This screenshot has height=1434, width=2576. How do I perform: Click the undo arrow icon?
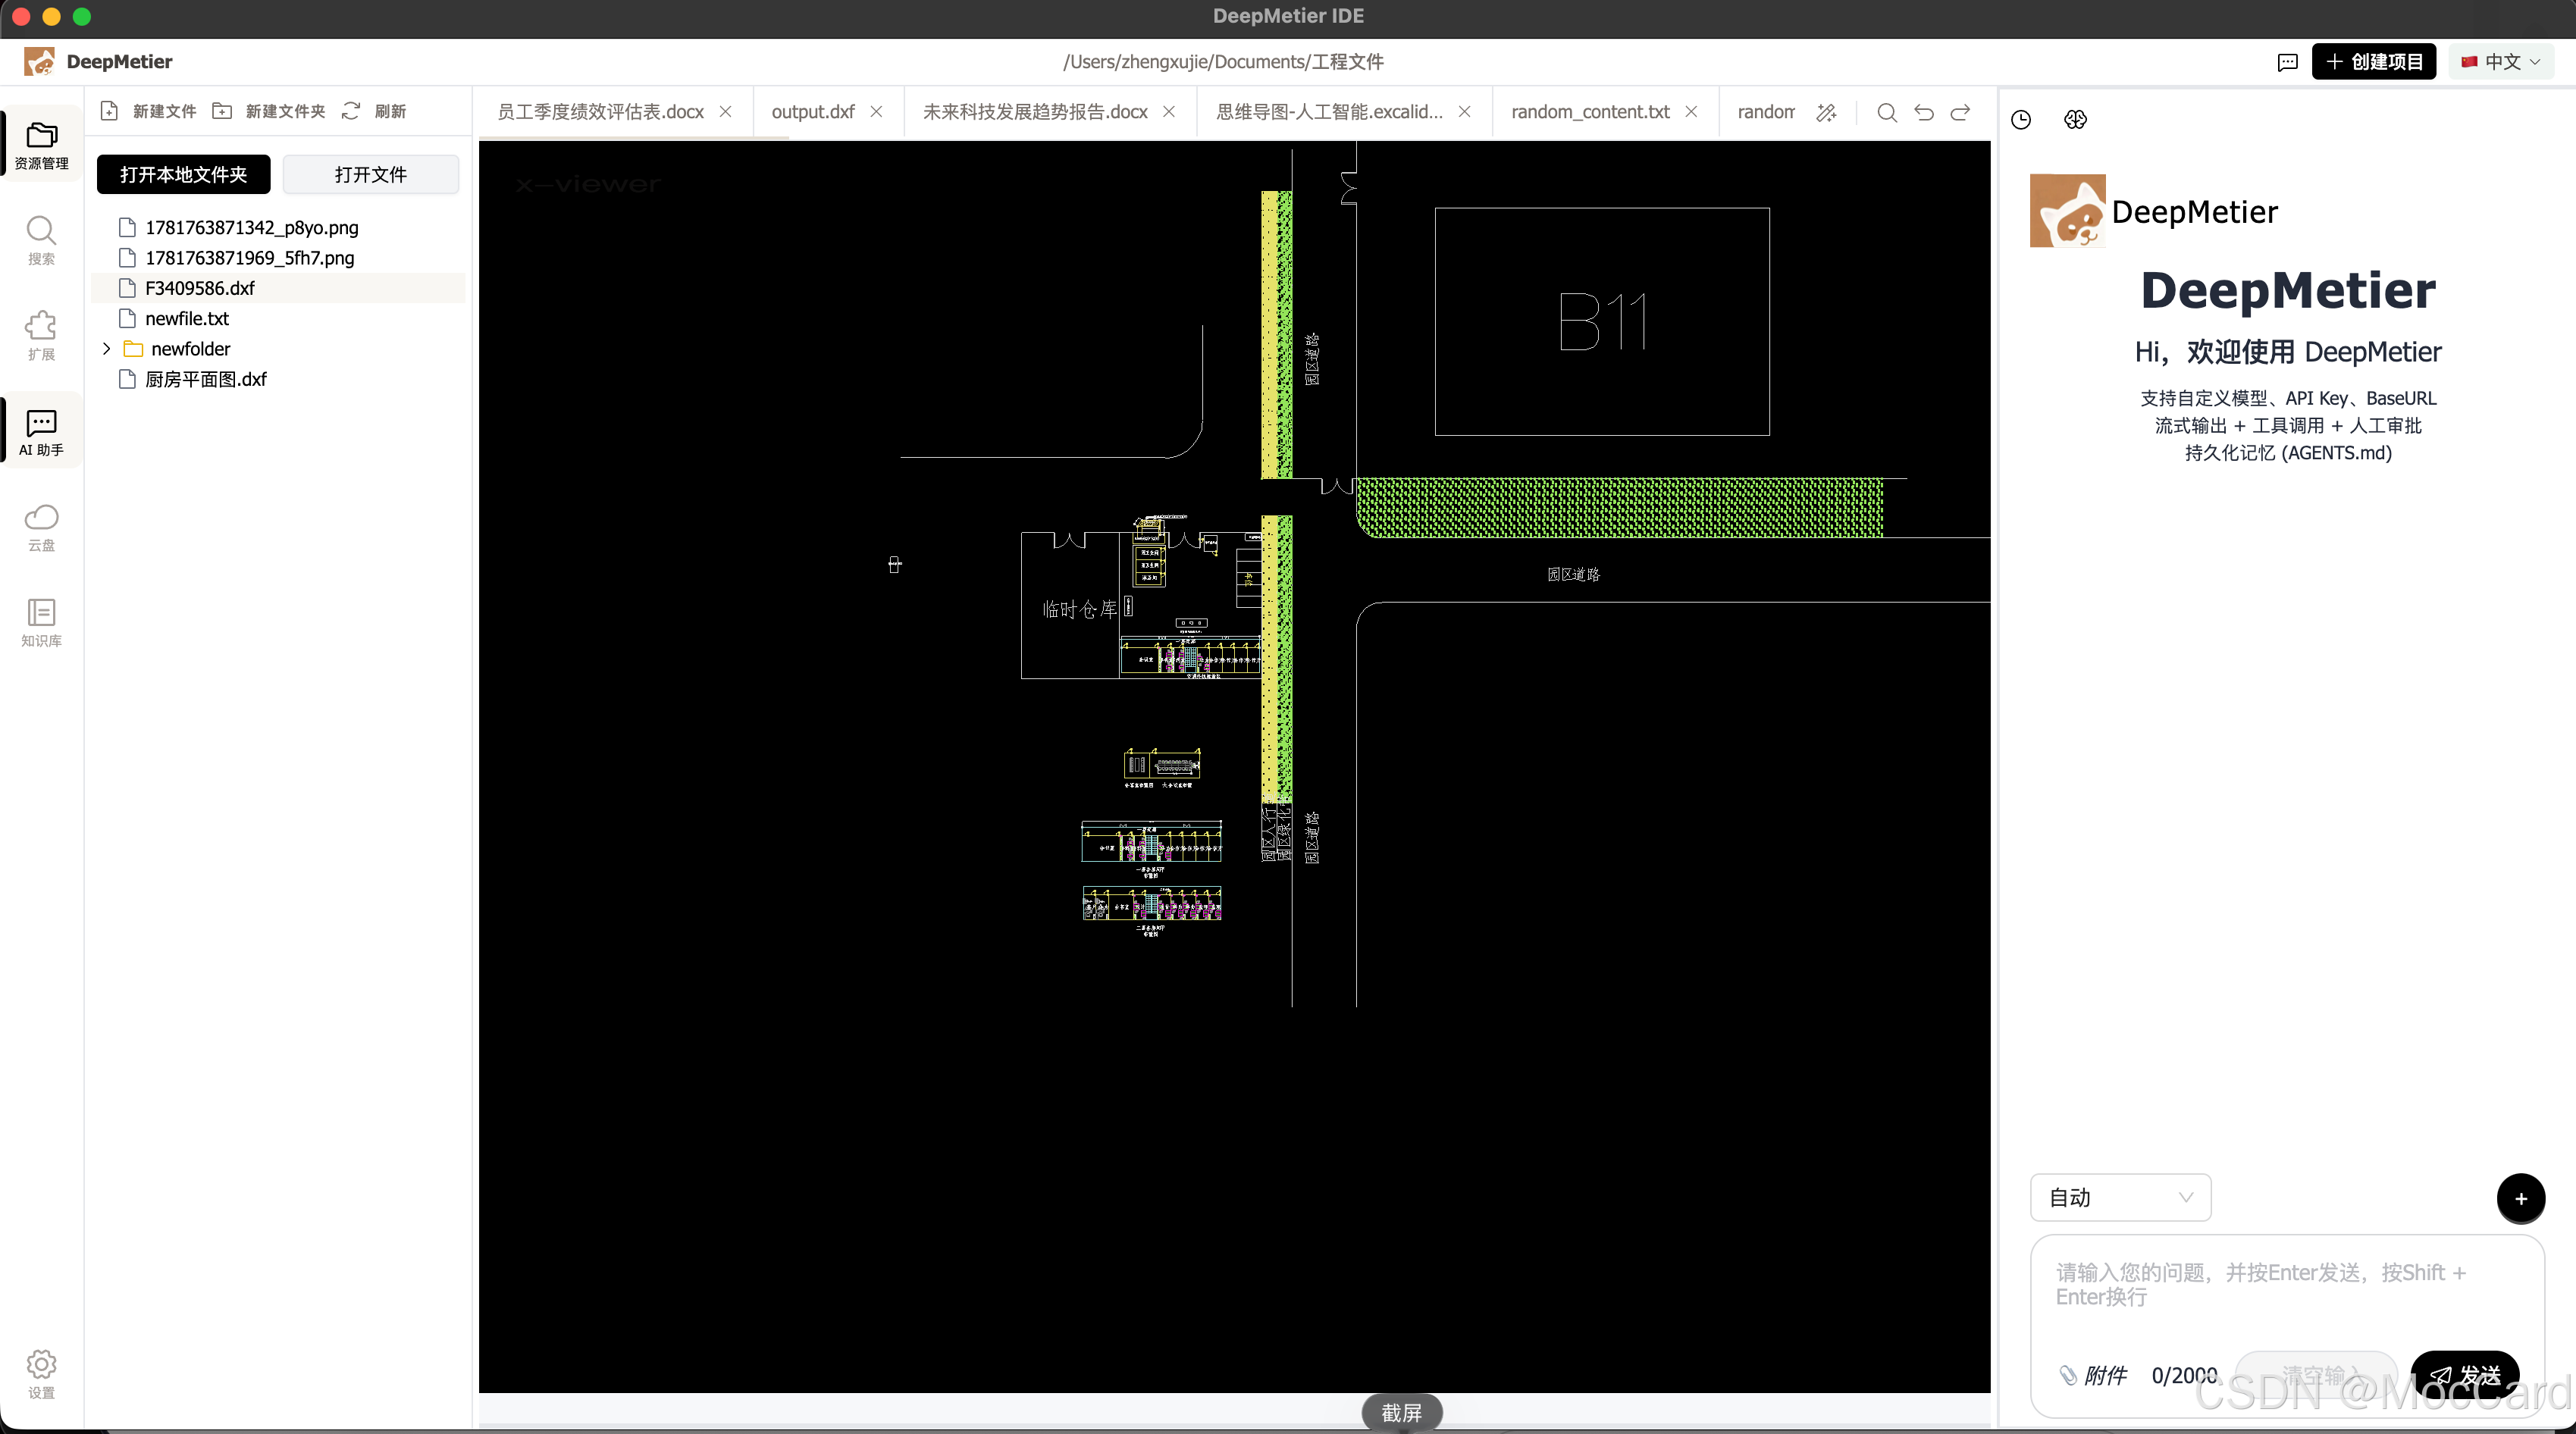coord(1923,112)
